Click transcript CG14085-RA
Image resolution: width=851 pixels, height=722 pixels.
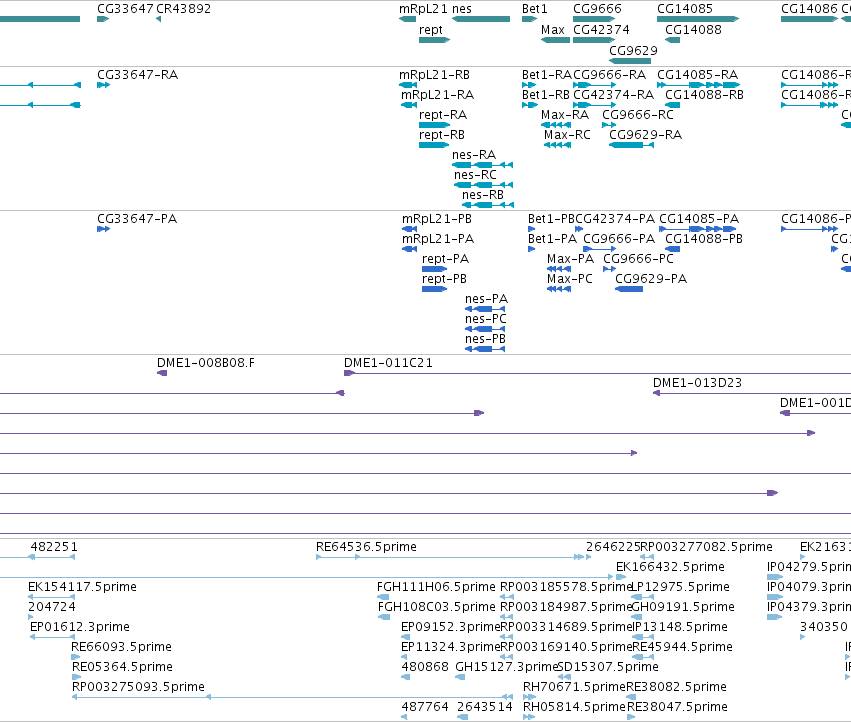[x=698, y=85]
